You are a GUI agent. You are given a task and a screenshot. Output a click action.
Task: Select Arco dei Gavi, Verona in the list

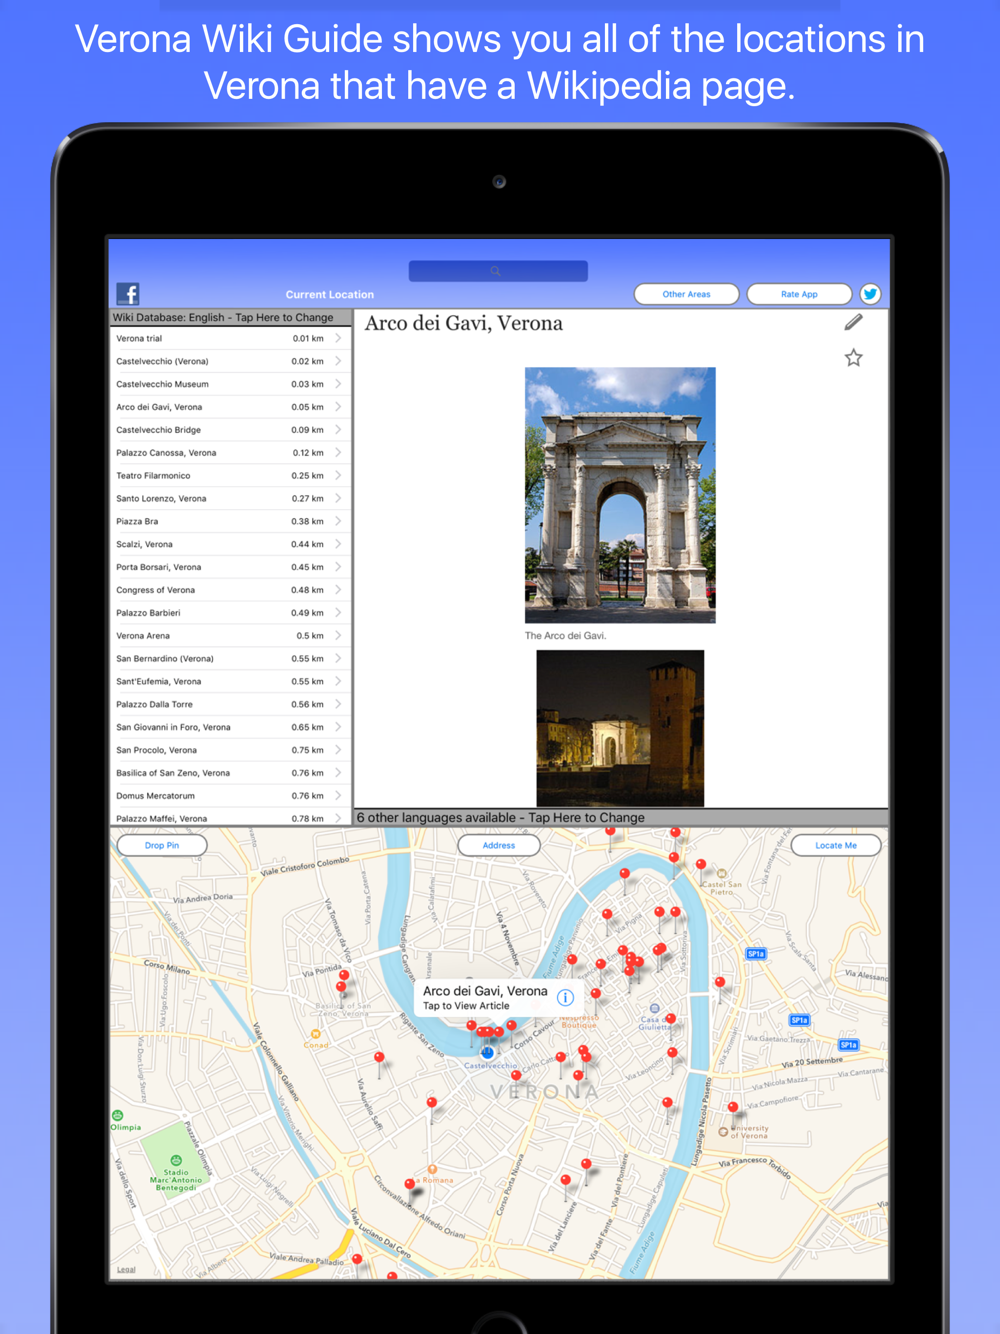click(x=230, y=407)
